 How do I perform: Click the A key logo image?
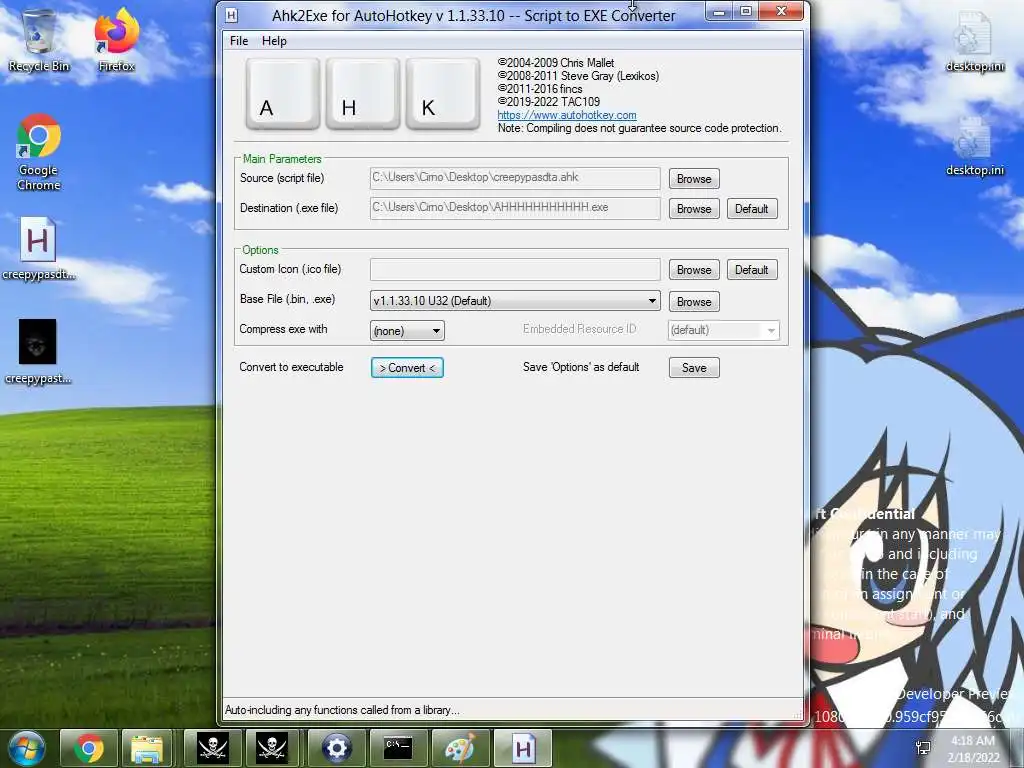point(283,93)
